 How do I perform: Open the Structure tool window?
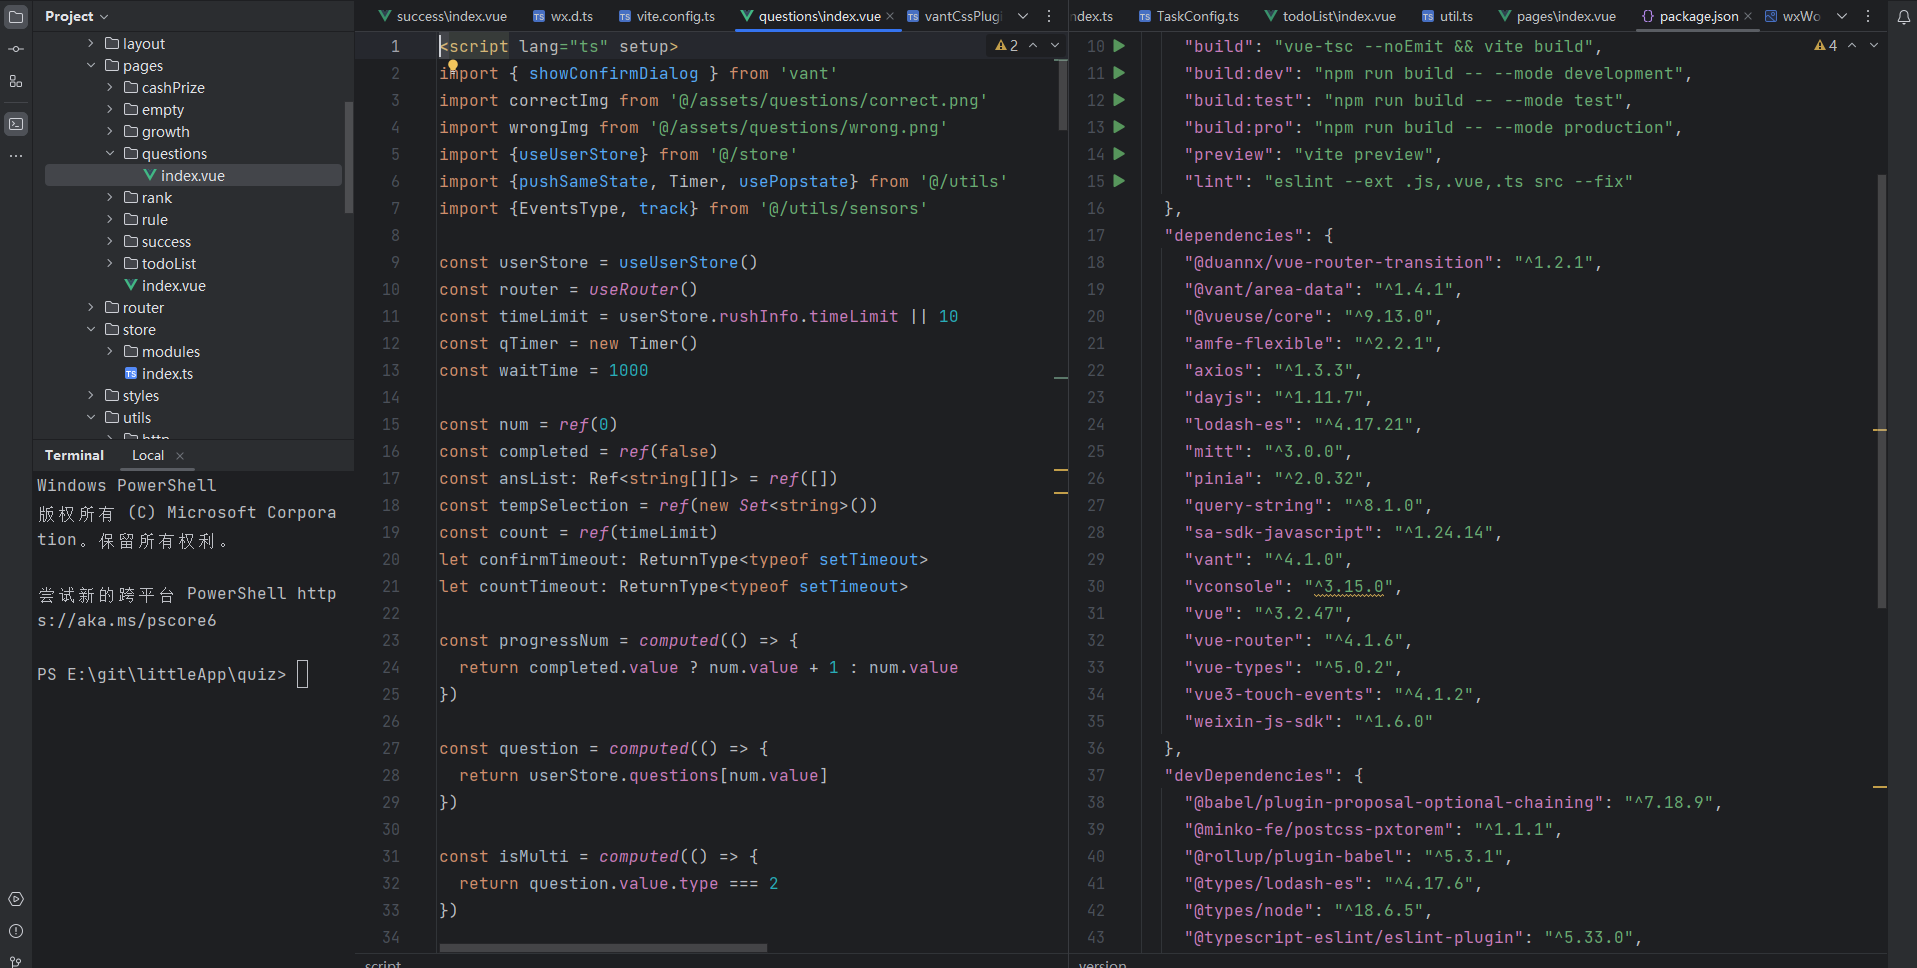coord(16,82)
